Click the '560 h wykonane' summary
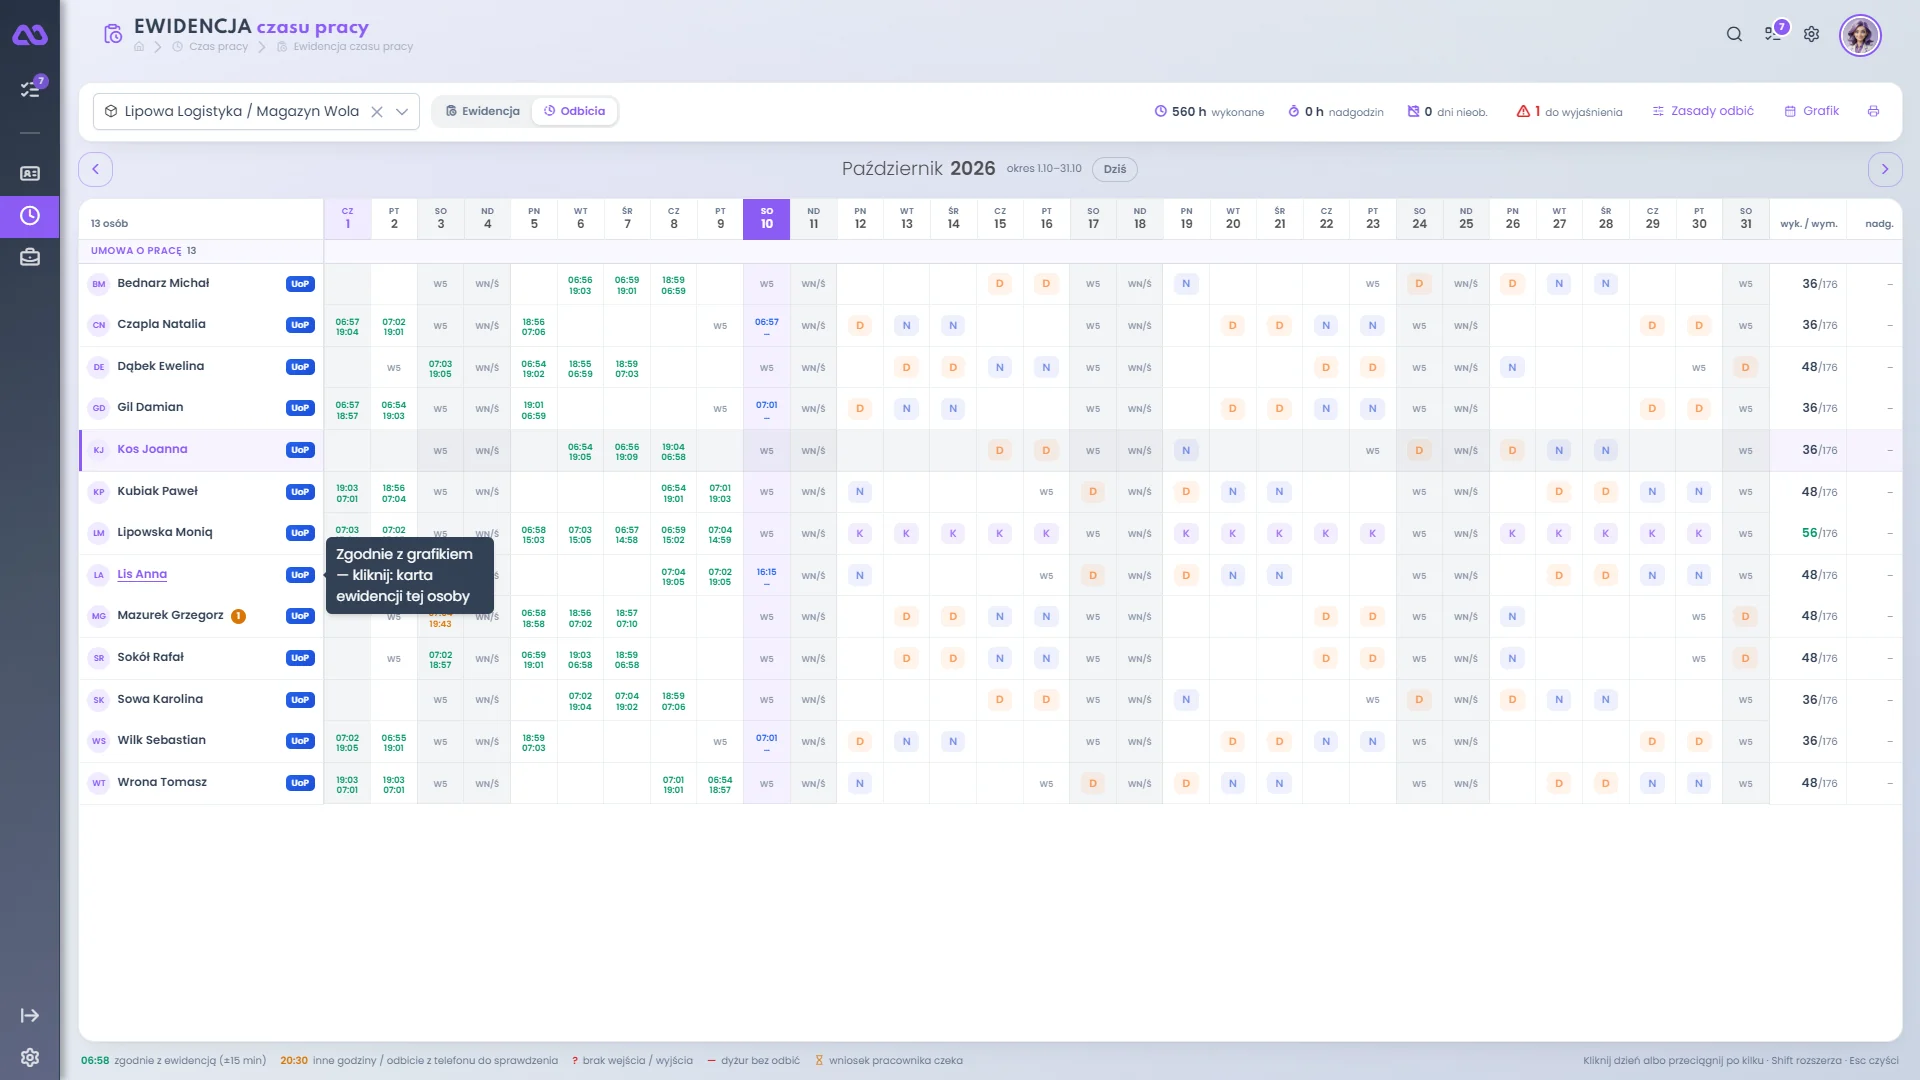1920x1080 pixels. click(1209, 112)
